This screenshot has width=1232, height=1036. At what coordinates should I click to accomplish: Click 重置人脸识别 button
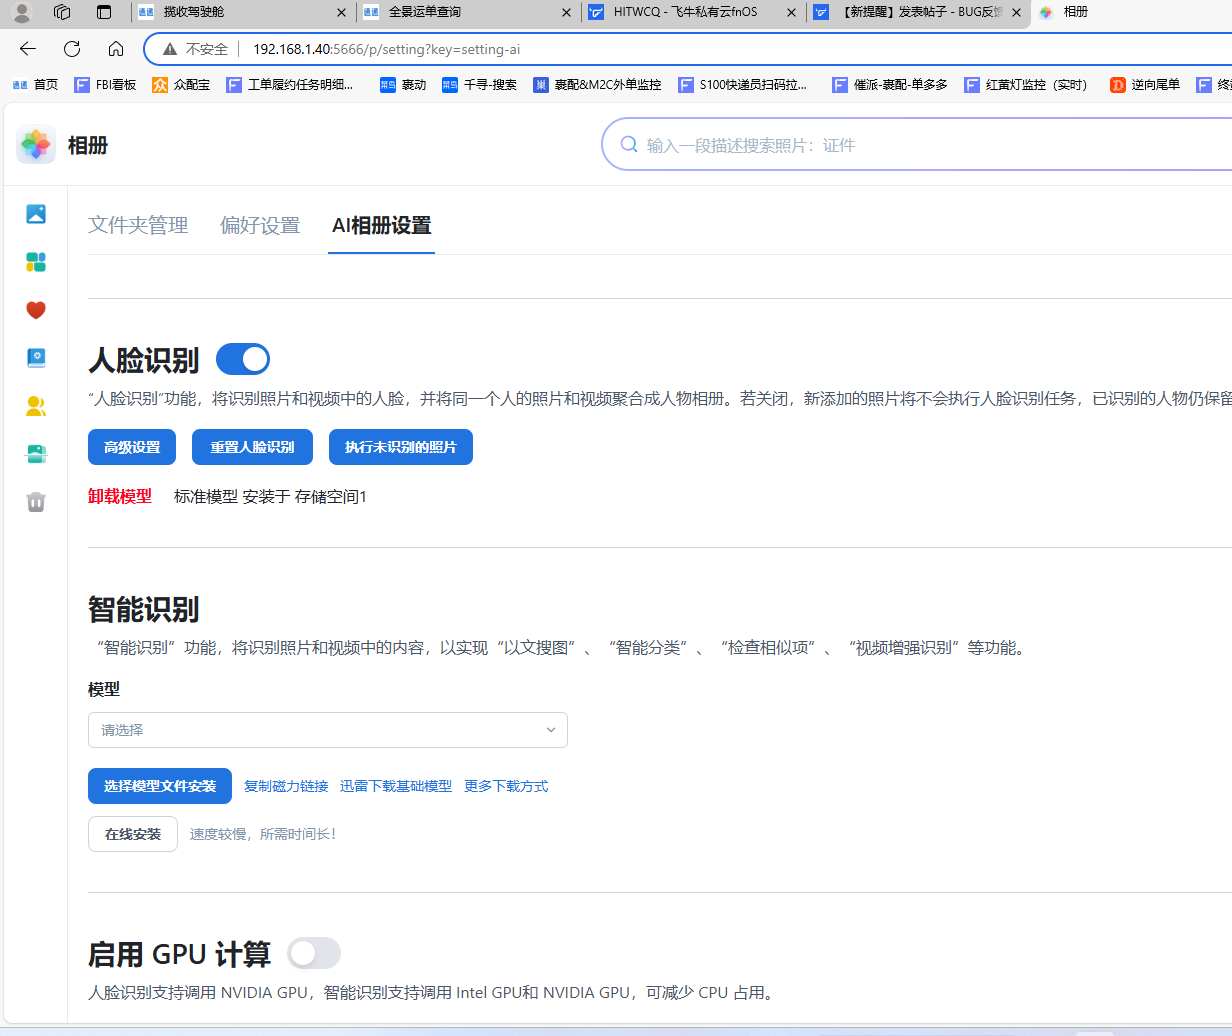252,447
